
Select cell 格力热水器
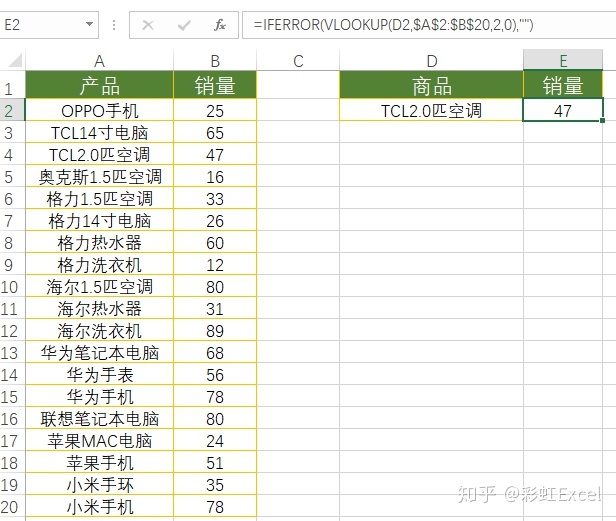pyautogui.click(x=99, y=242)
